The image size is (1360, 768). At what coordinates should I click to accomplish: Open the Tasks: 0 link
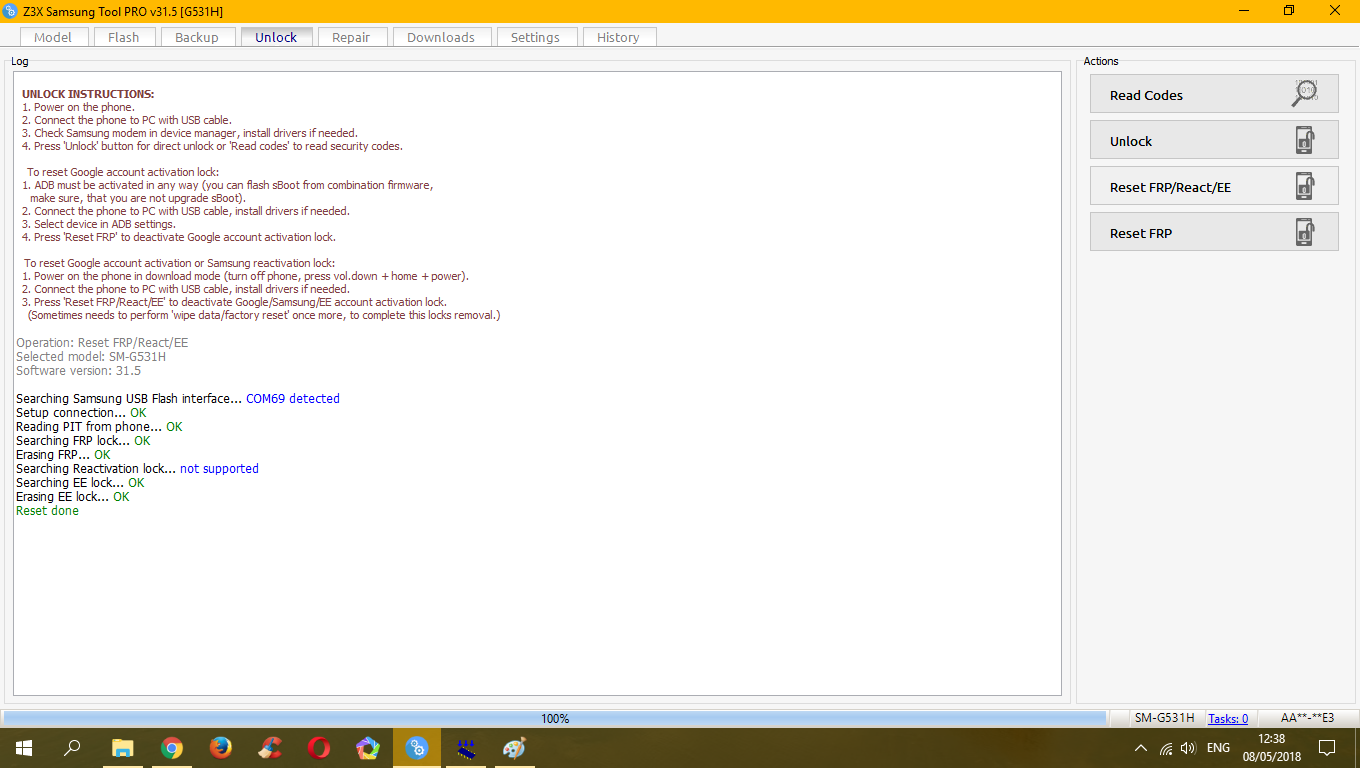[x=1228, y=718]
